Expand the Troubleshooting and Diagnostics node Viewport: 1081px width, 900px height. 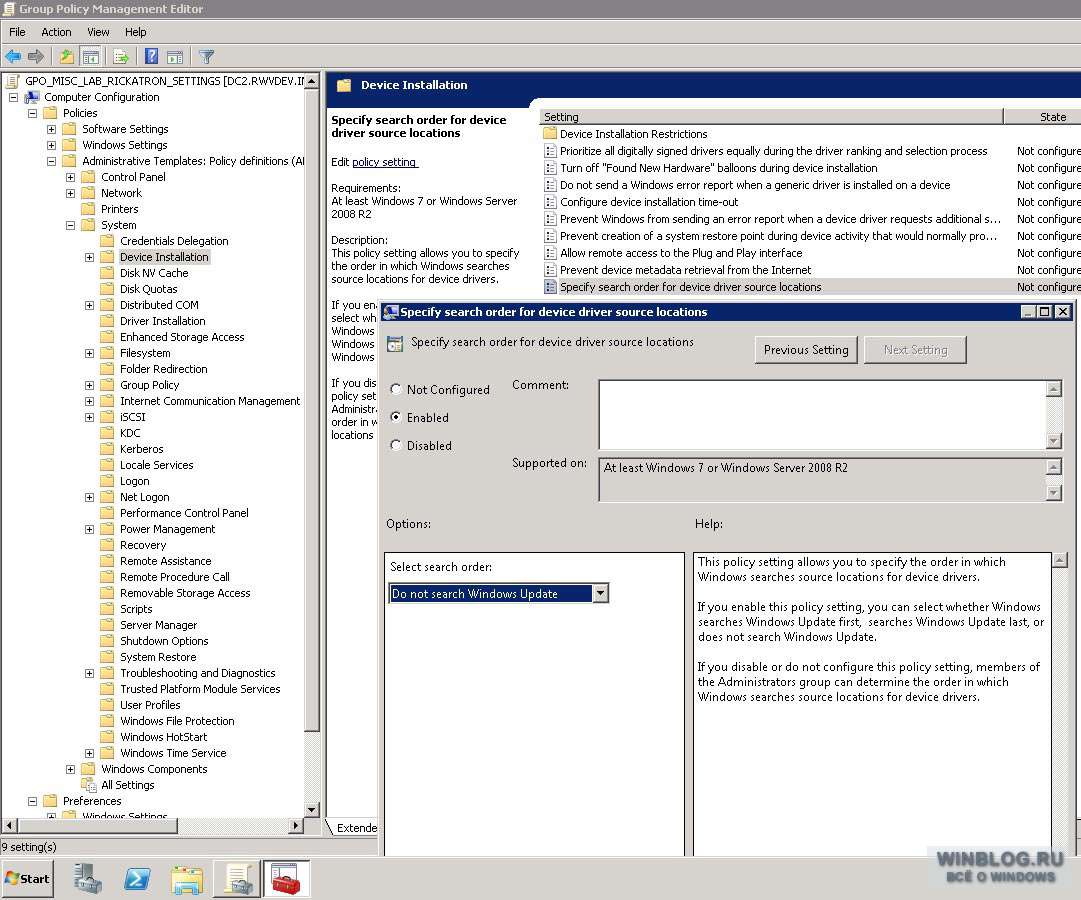90,673
